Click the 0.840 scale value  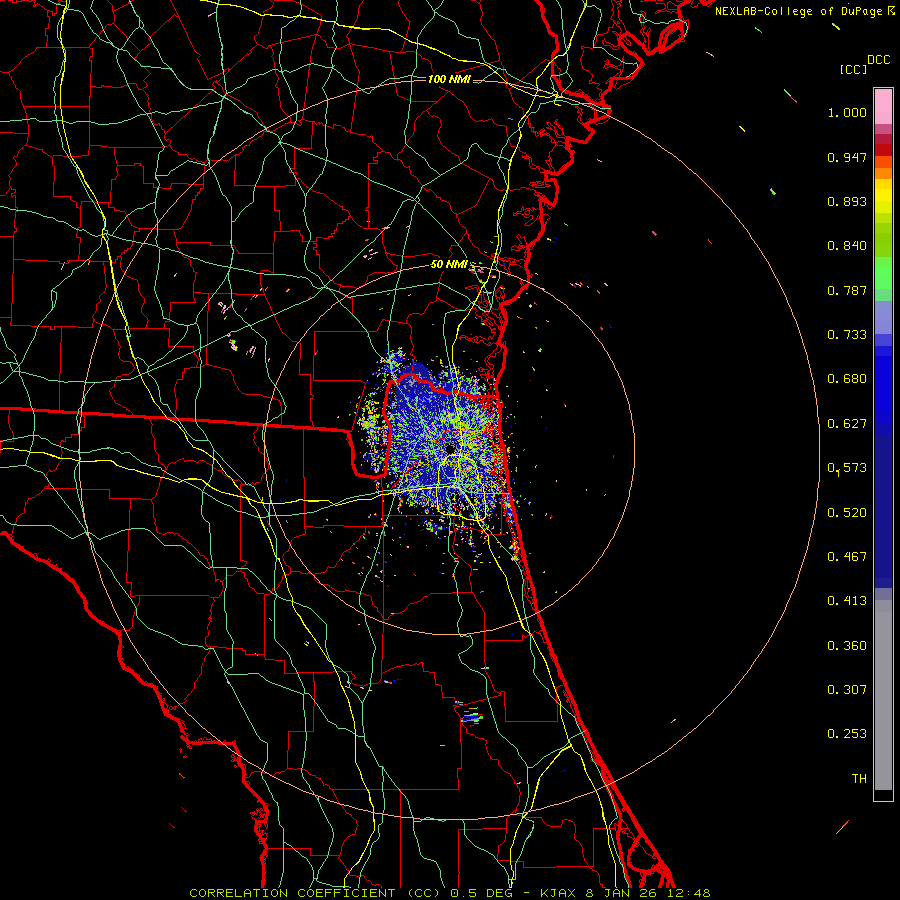tap(847, 246)
